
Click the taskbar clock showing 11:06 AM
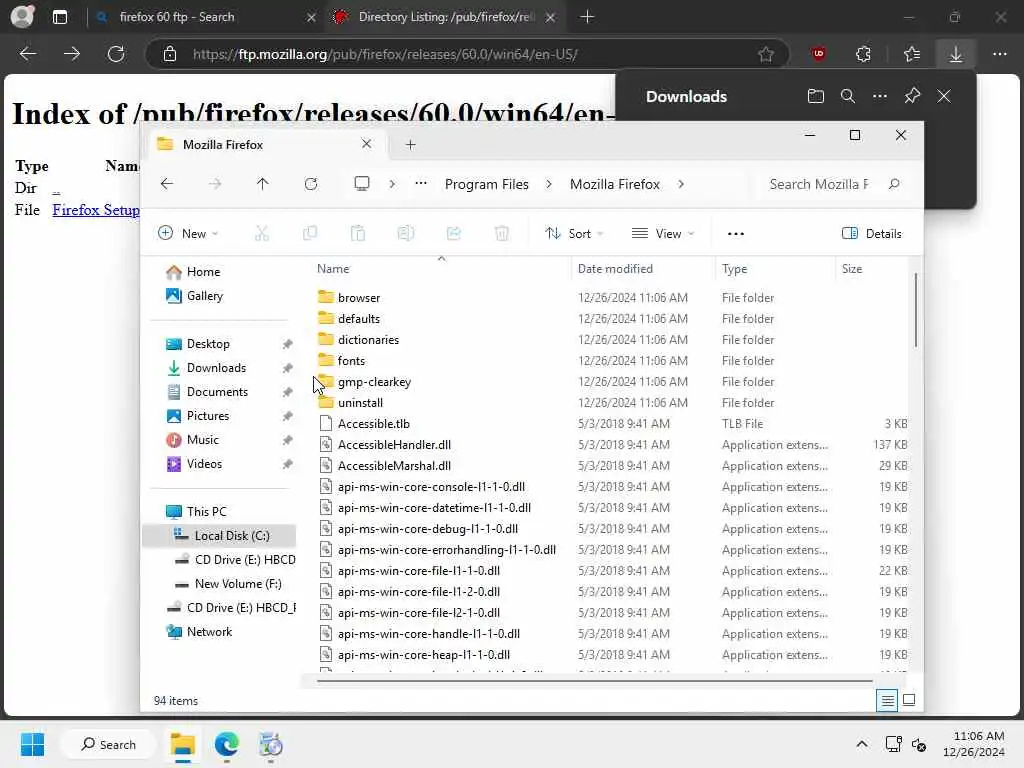[974, 744]
